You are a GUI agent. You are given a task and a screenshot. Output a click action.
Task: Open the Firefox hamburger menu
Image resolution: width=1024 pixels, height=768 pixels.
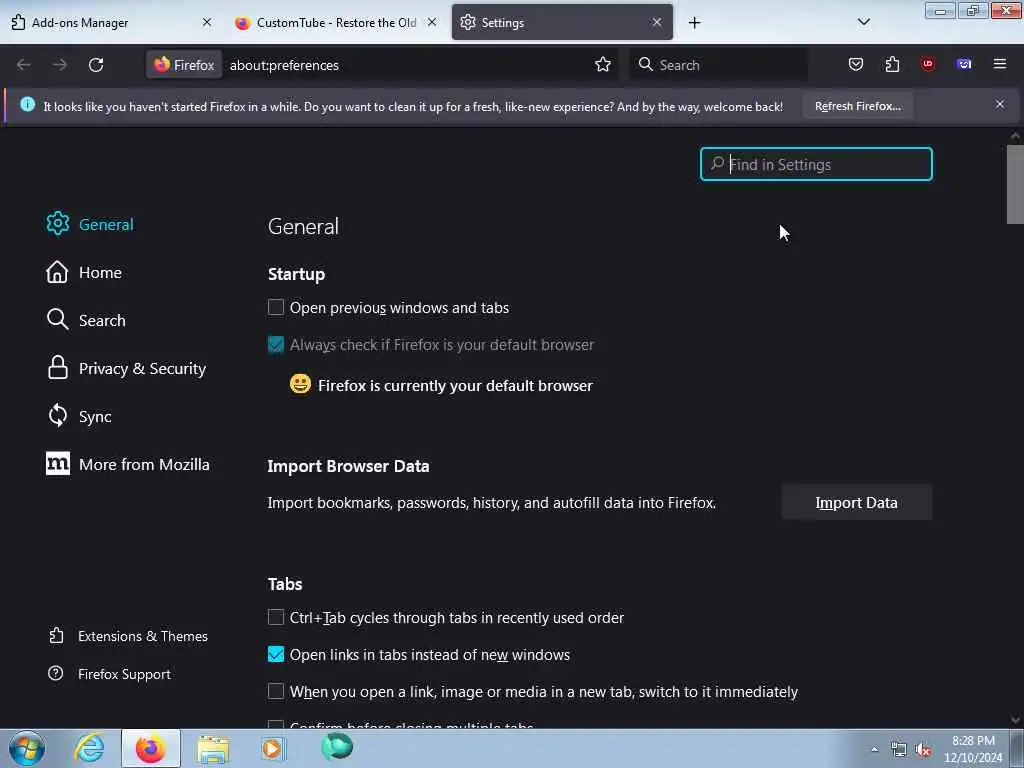[x=1000, y=64]
